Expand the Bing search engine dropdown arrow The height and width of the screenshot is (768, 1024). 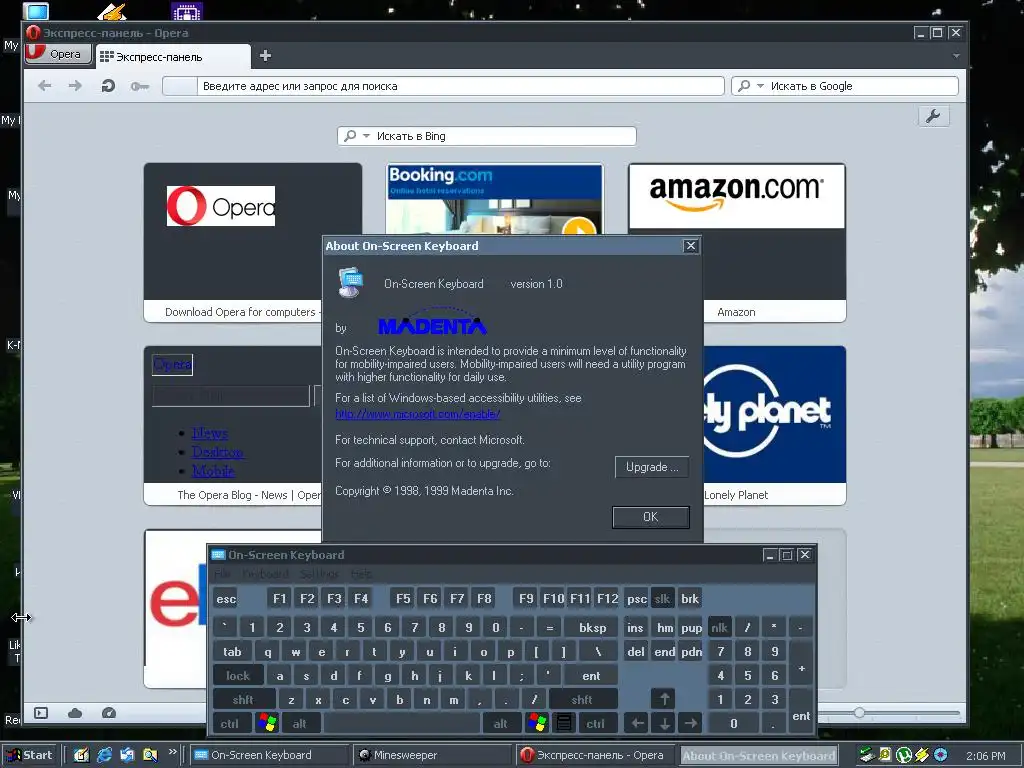tap(366, 136)
